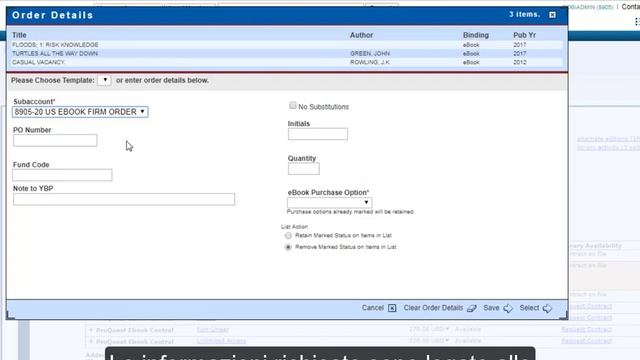Click the Clear Order Details label
Screen dimensions: 640x360
(433, 308)
